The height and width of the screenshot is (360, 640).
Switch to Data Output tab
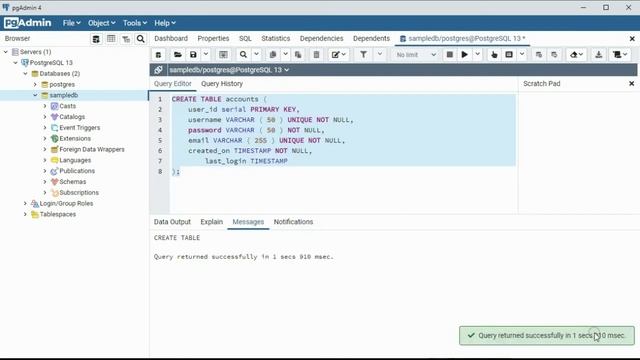(172, 222)
